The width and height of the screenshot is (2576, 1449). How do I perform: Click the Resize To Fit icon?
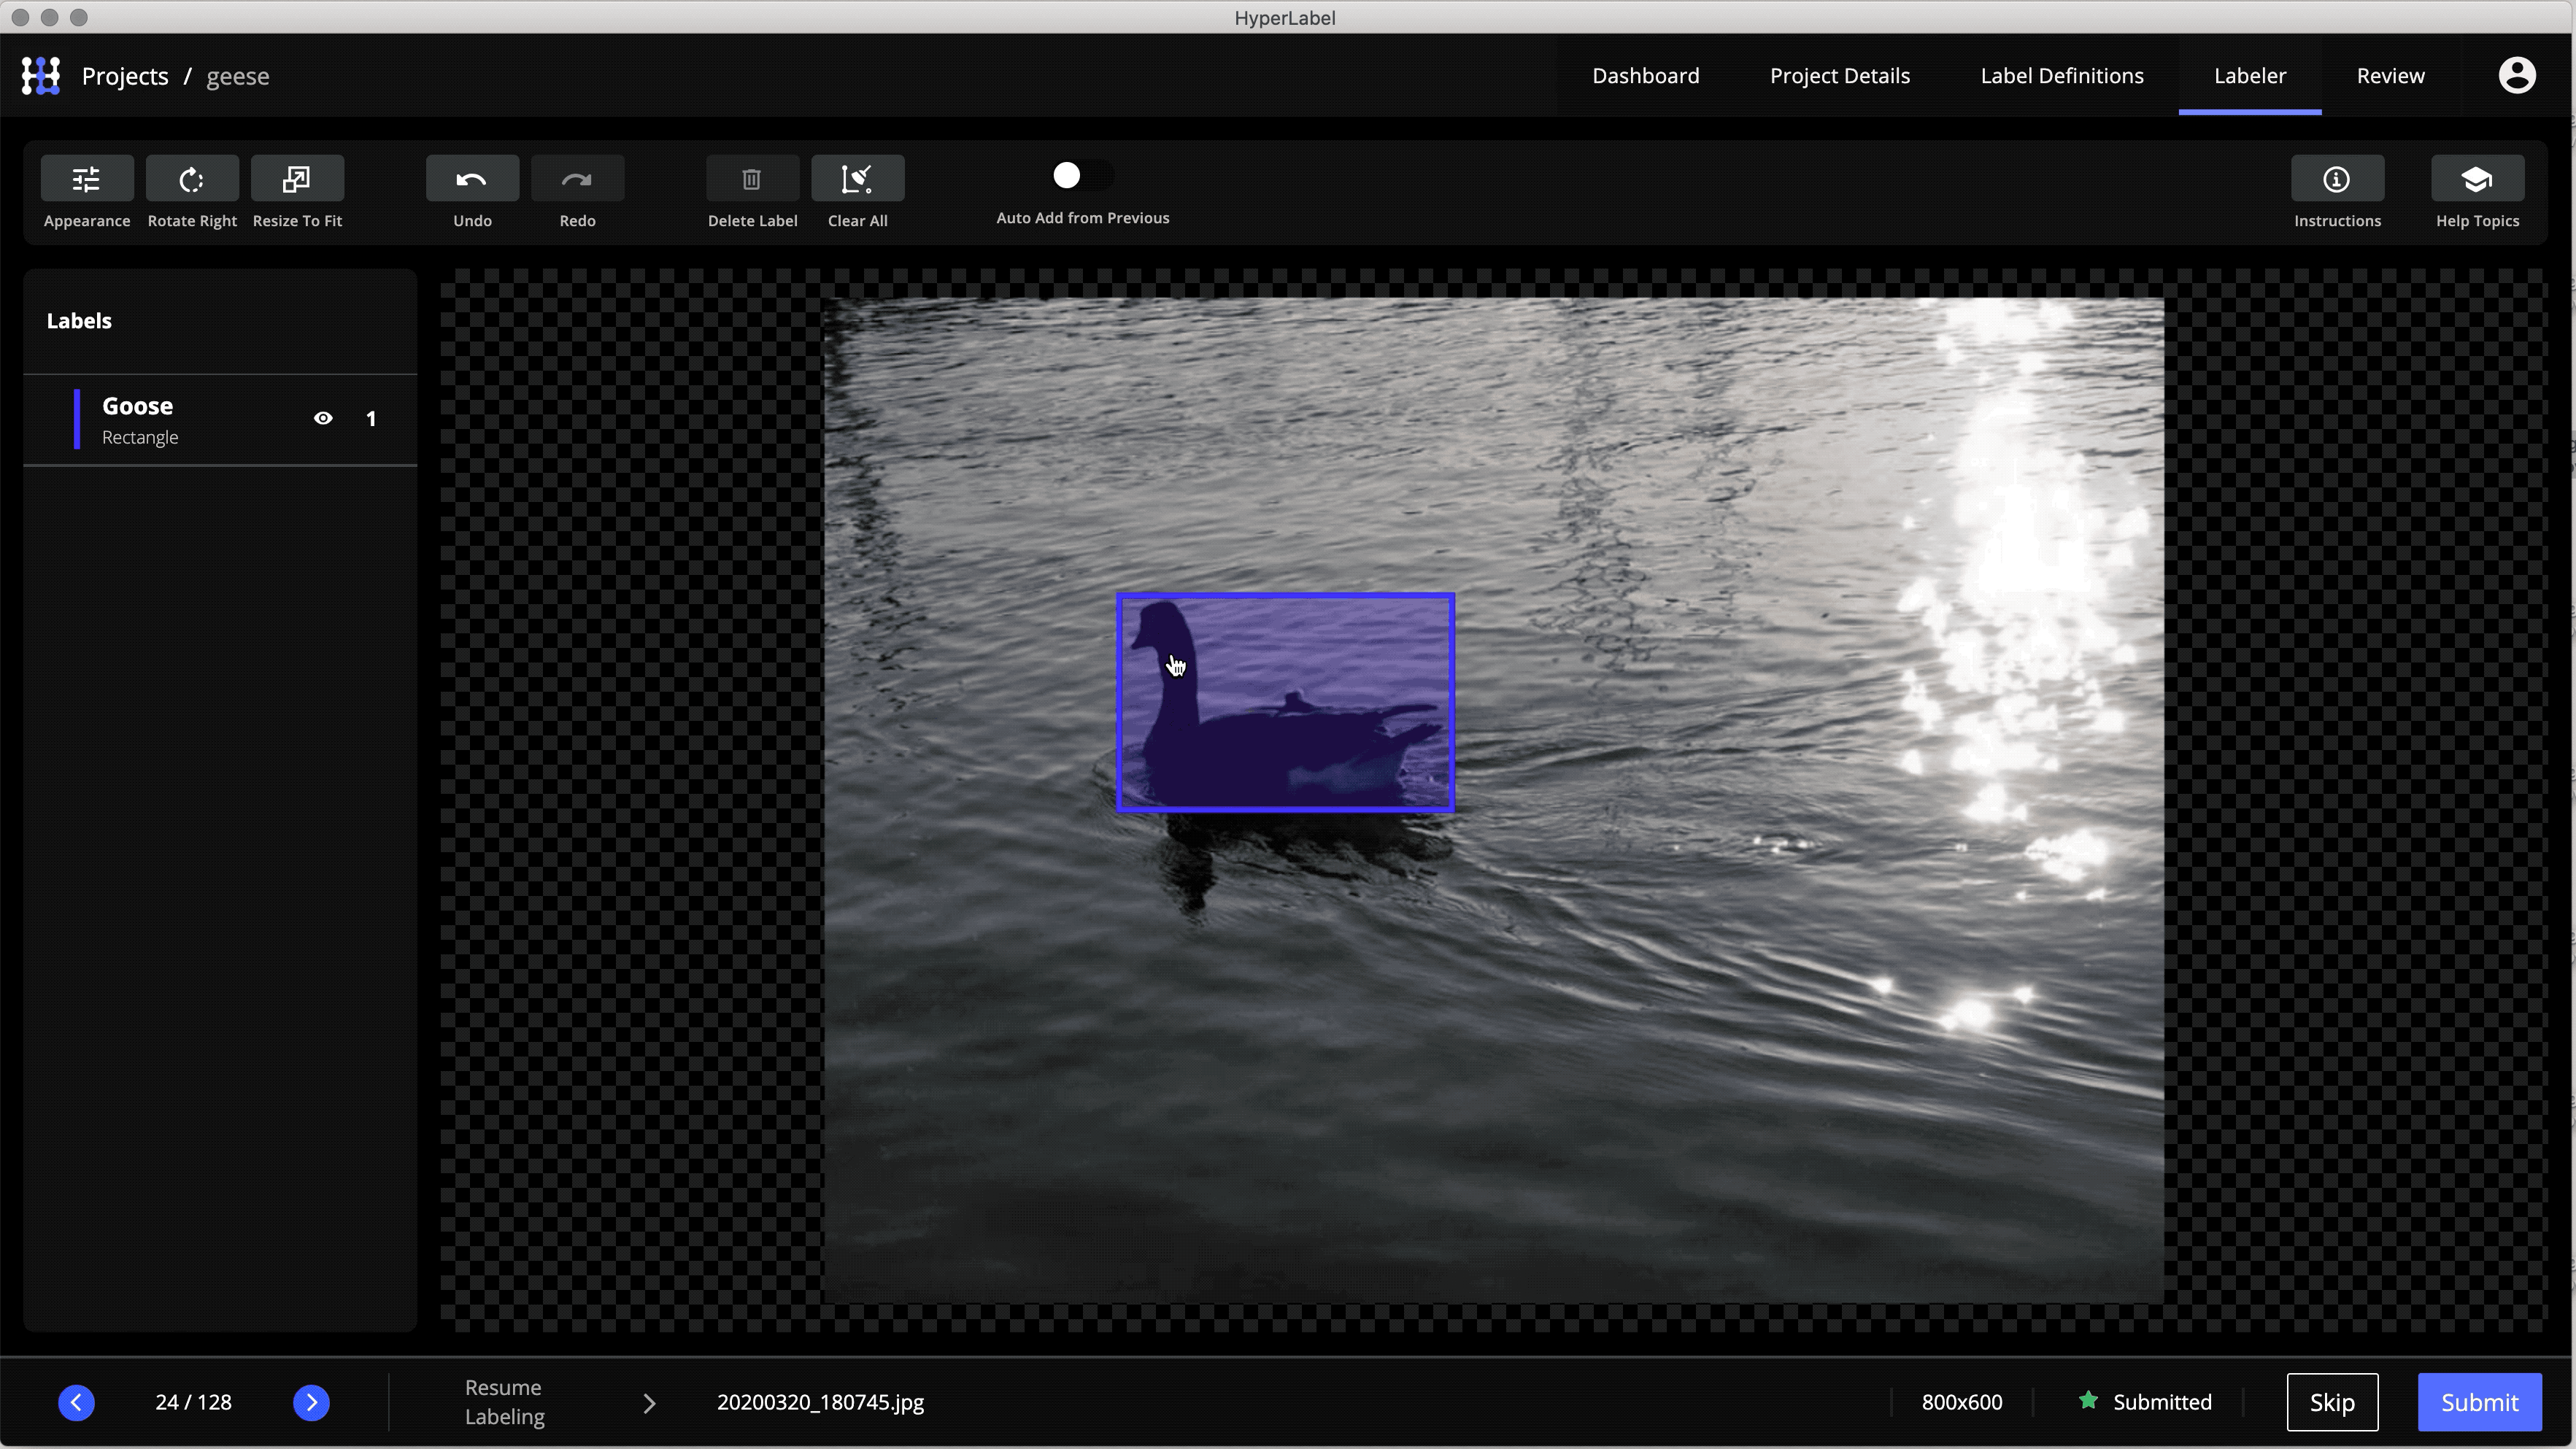[297, 179]
